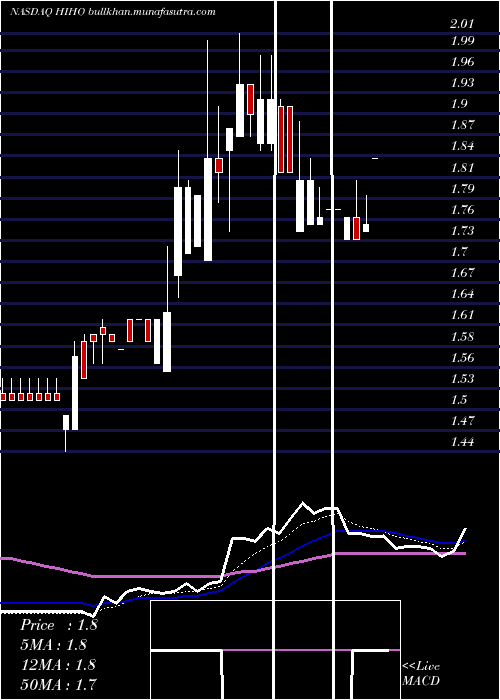Screen dimensions: 500x700
Task: Click the 1.5 price axis label
Action: 459,400
